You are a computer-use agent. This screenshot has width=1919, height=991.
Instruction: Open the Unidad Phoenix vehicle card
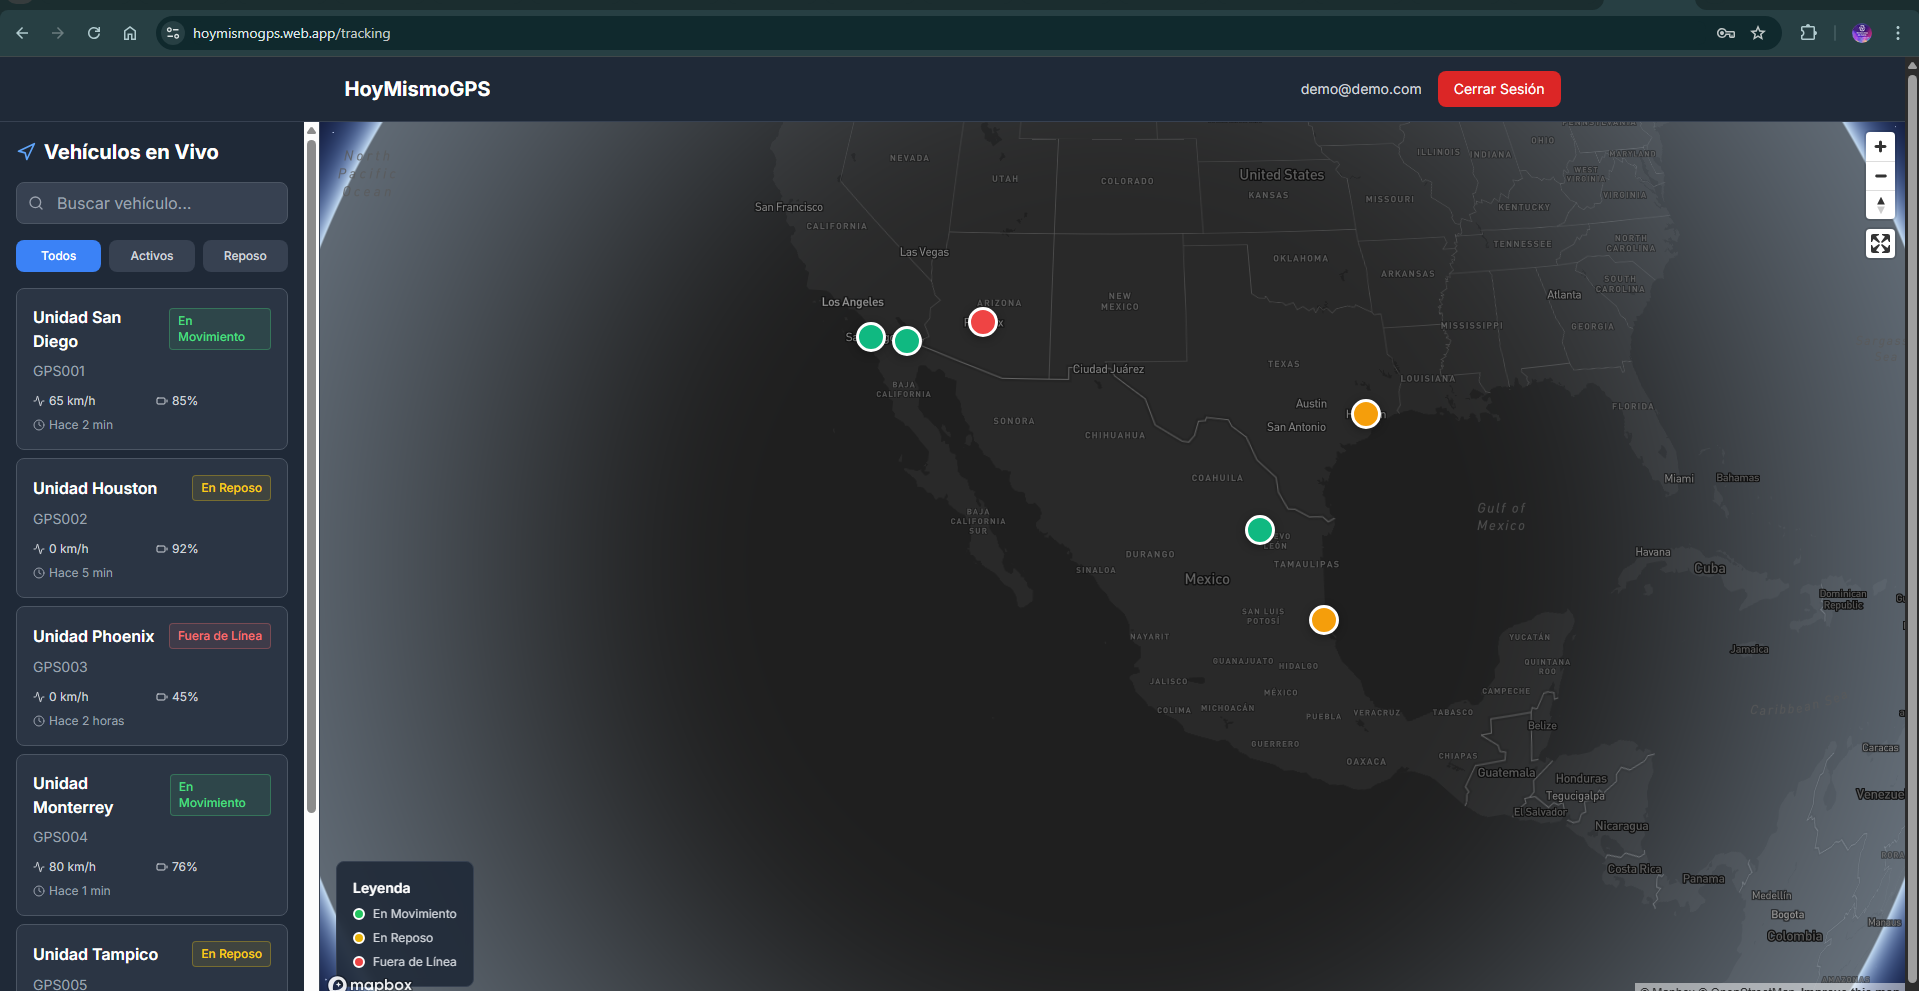tap(152, 676)
